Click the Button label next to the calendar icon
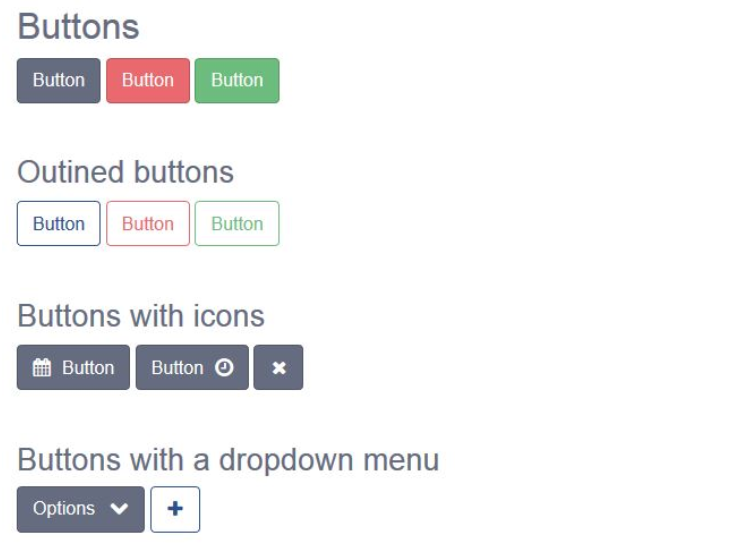741x550 pixels. click(88, 368)
